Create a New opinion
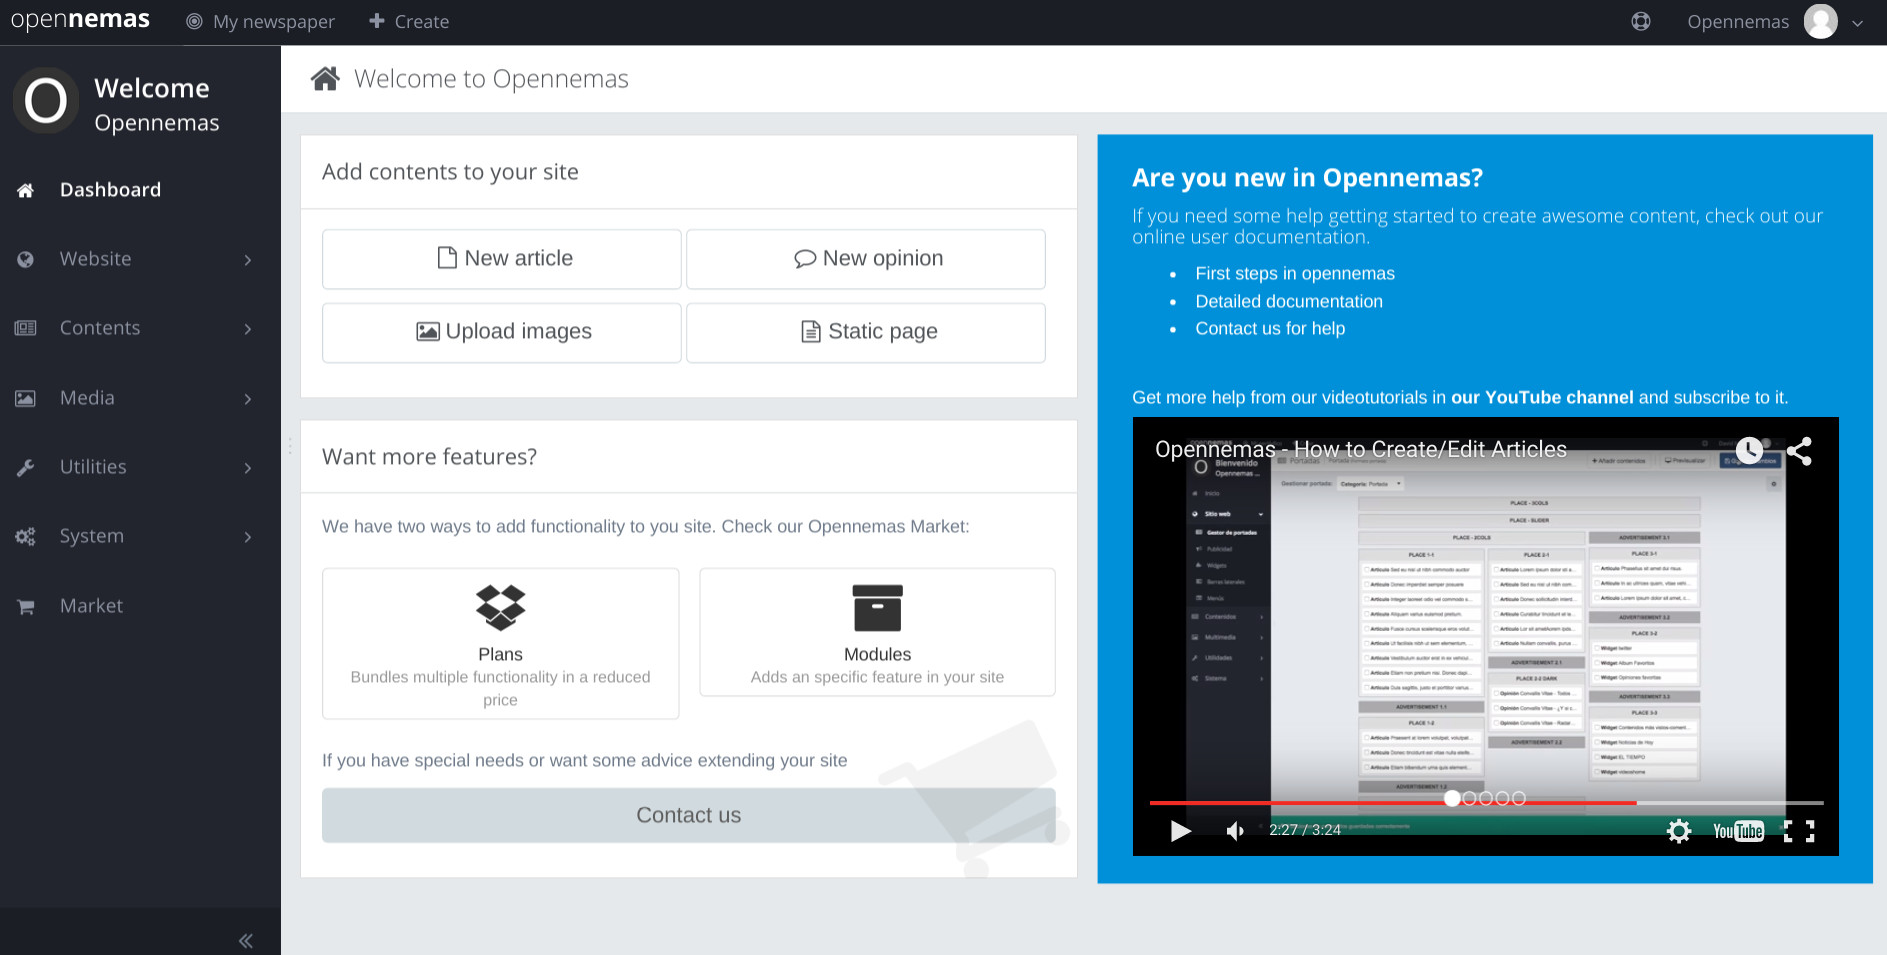 coord(866,259)
